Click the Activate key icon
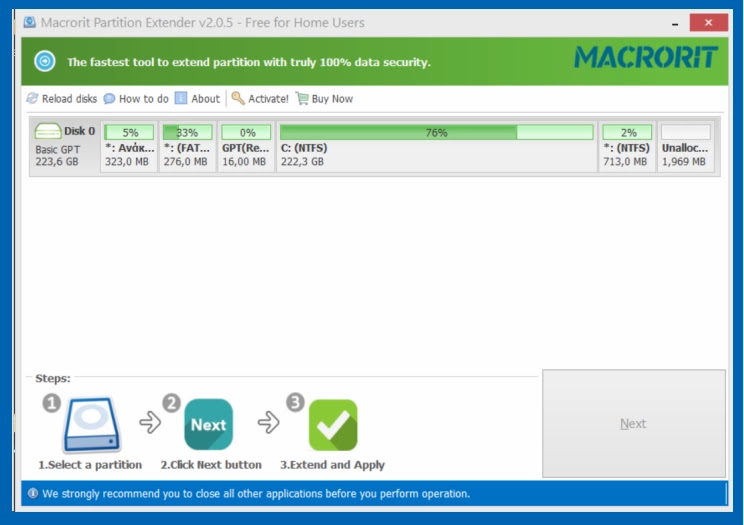 click(238, 98)
